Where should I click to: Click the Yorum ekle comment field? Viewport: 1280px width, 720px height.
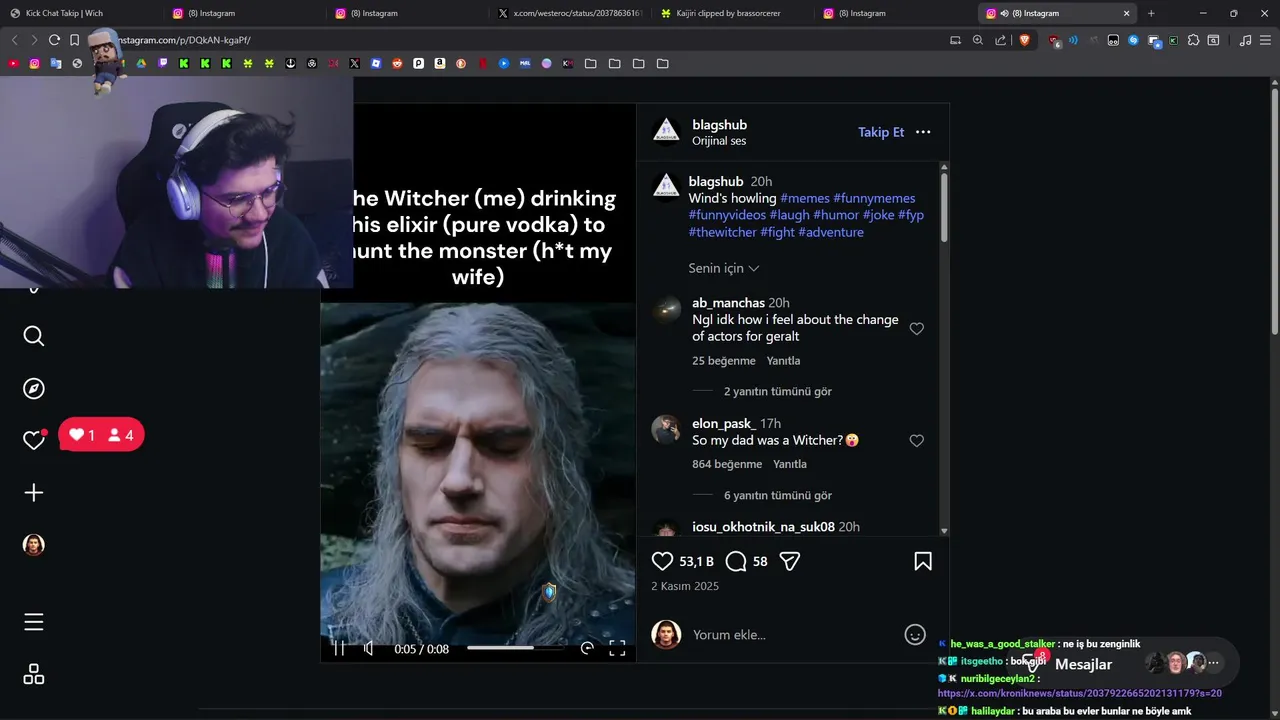click(790, 635)
